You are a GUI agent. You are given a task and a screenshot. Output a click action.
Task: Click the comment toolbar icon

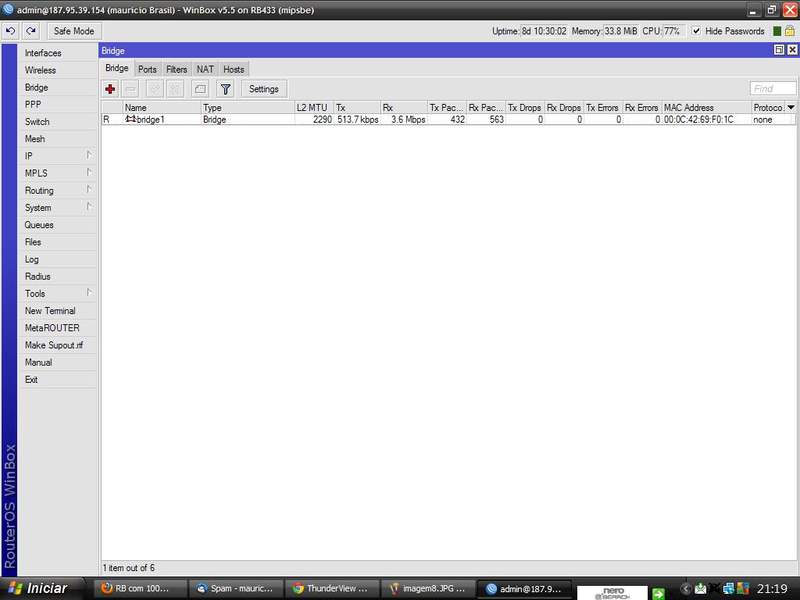pyautogui.click(x=200, y=89)
